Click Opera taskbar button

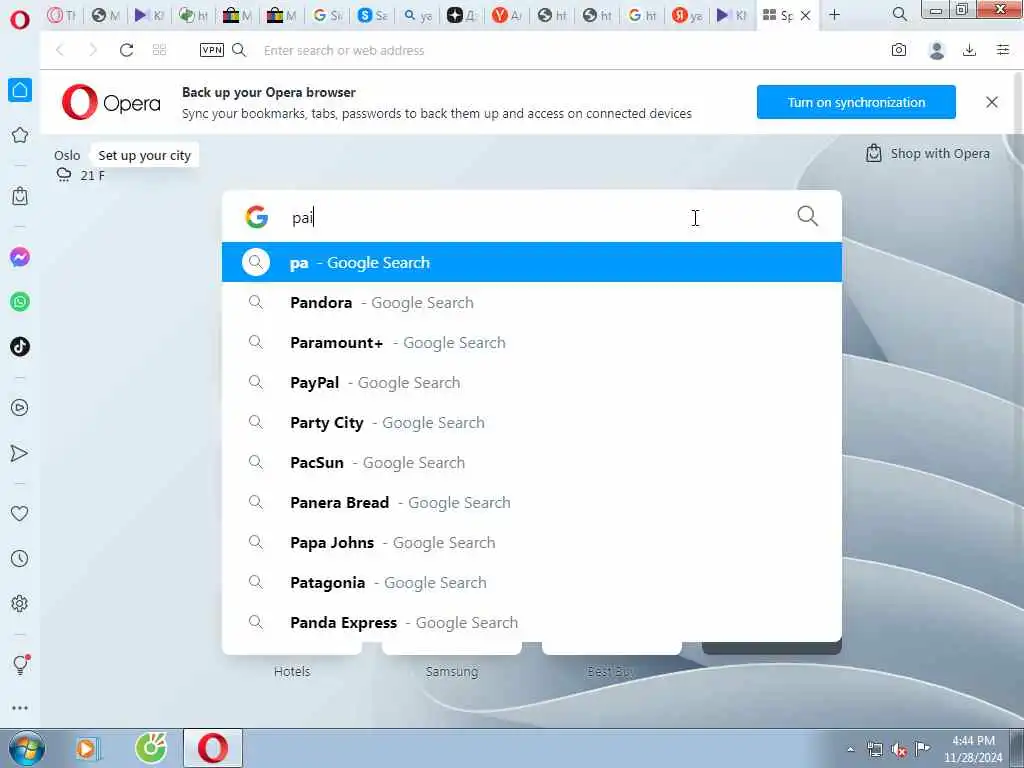pos(213,748)
